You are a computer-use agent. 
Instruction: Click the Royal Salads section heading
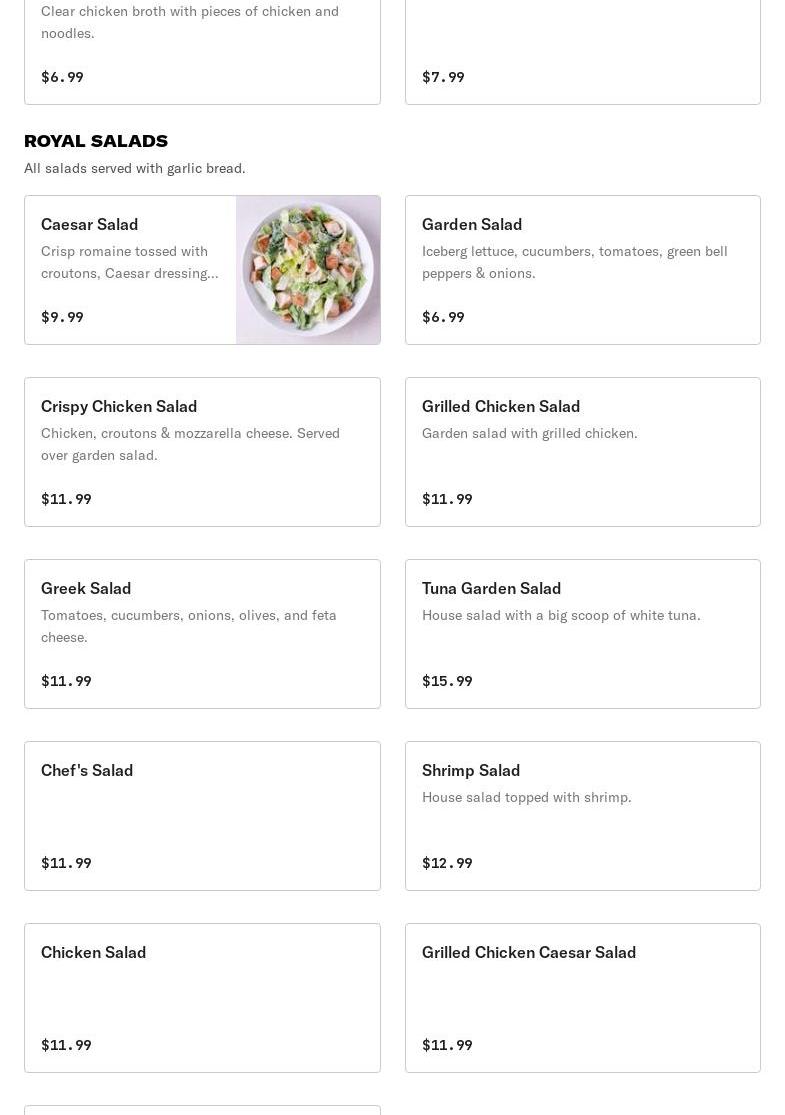click(96, 141)
